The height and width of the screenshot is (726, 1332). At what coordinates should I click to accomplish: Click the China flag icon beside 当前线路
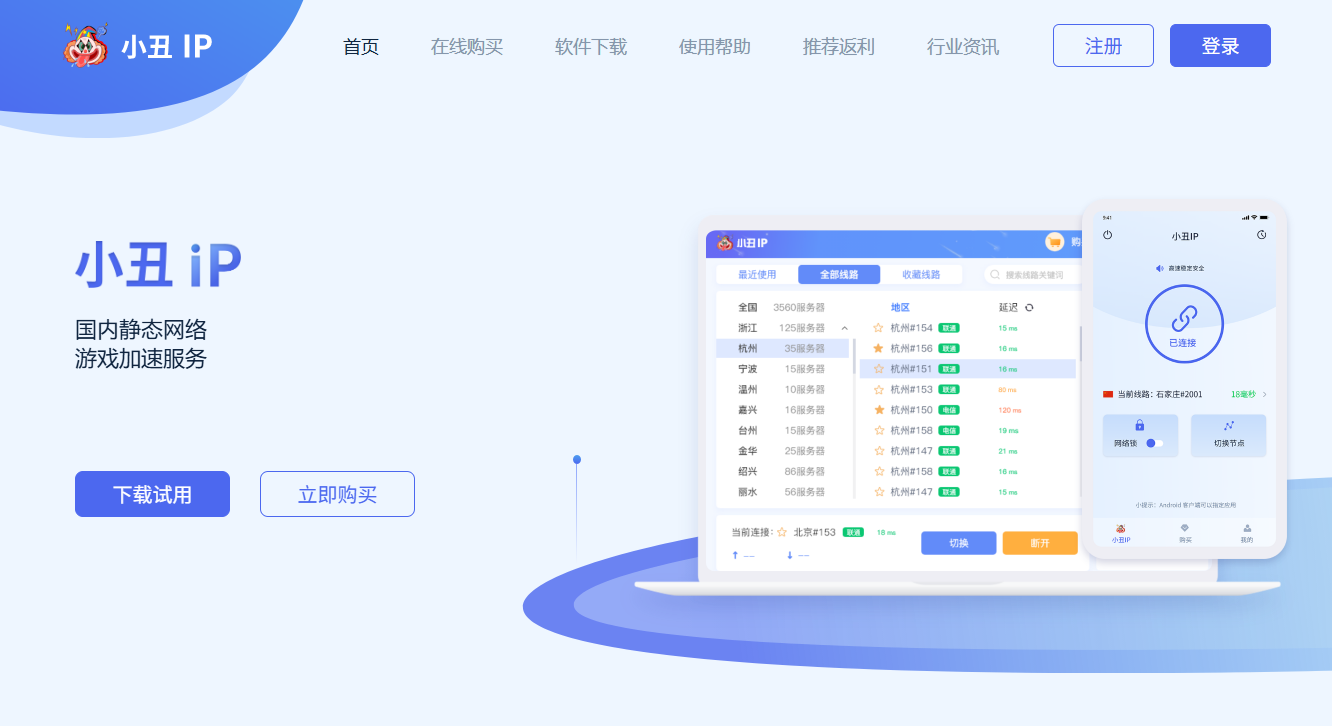(x=1108, y=395)
